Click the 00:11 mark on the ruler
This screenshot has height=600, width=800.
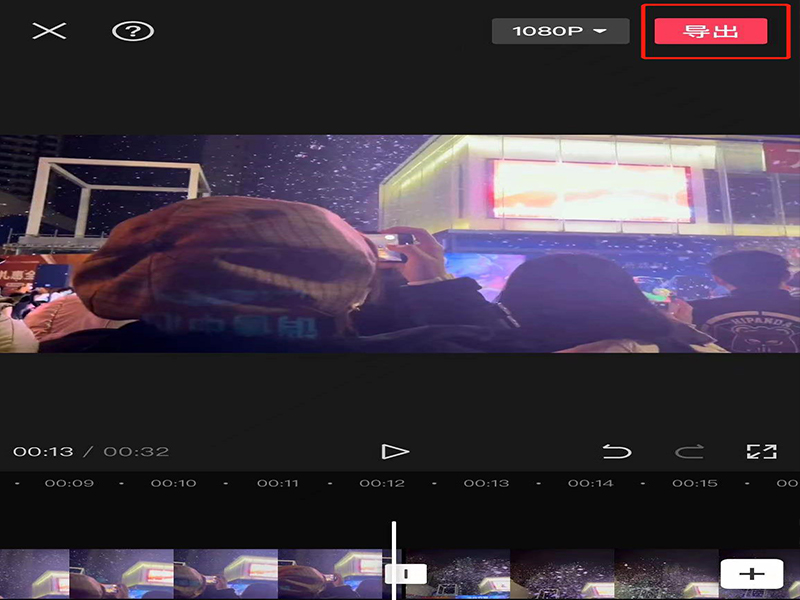pyautogui.click(x=277, y=484)
